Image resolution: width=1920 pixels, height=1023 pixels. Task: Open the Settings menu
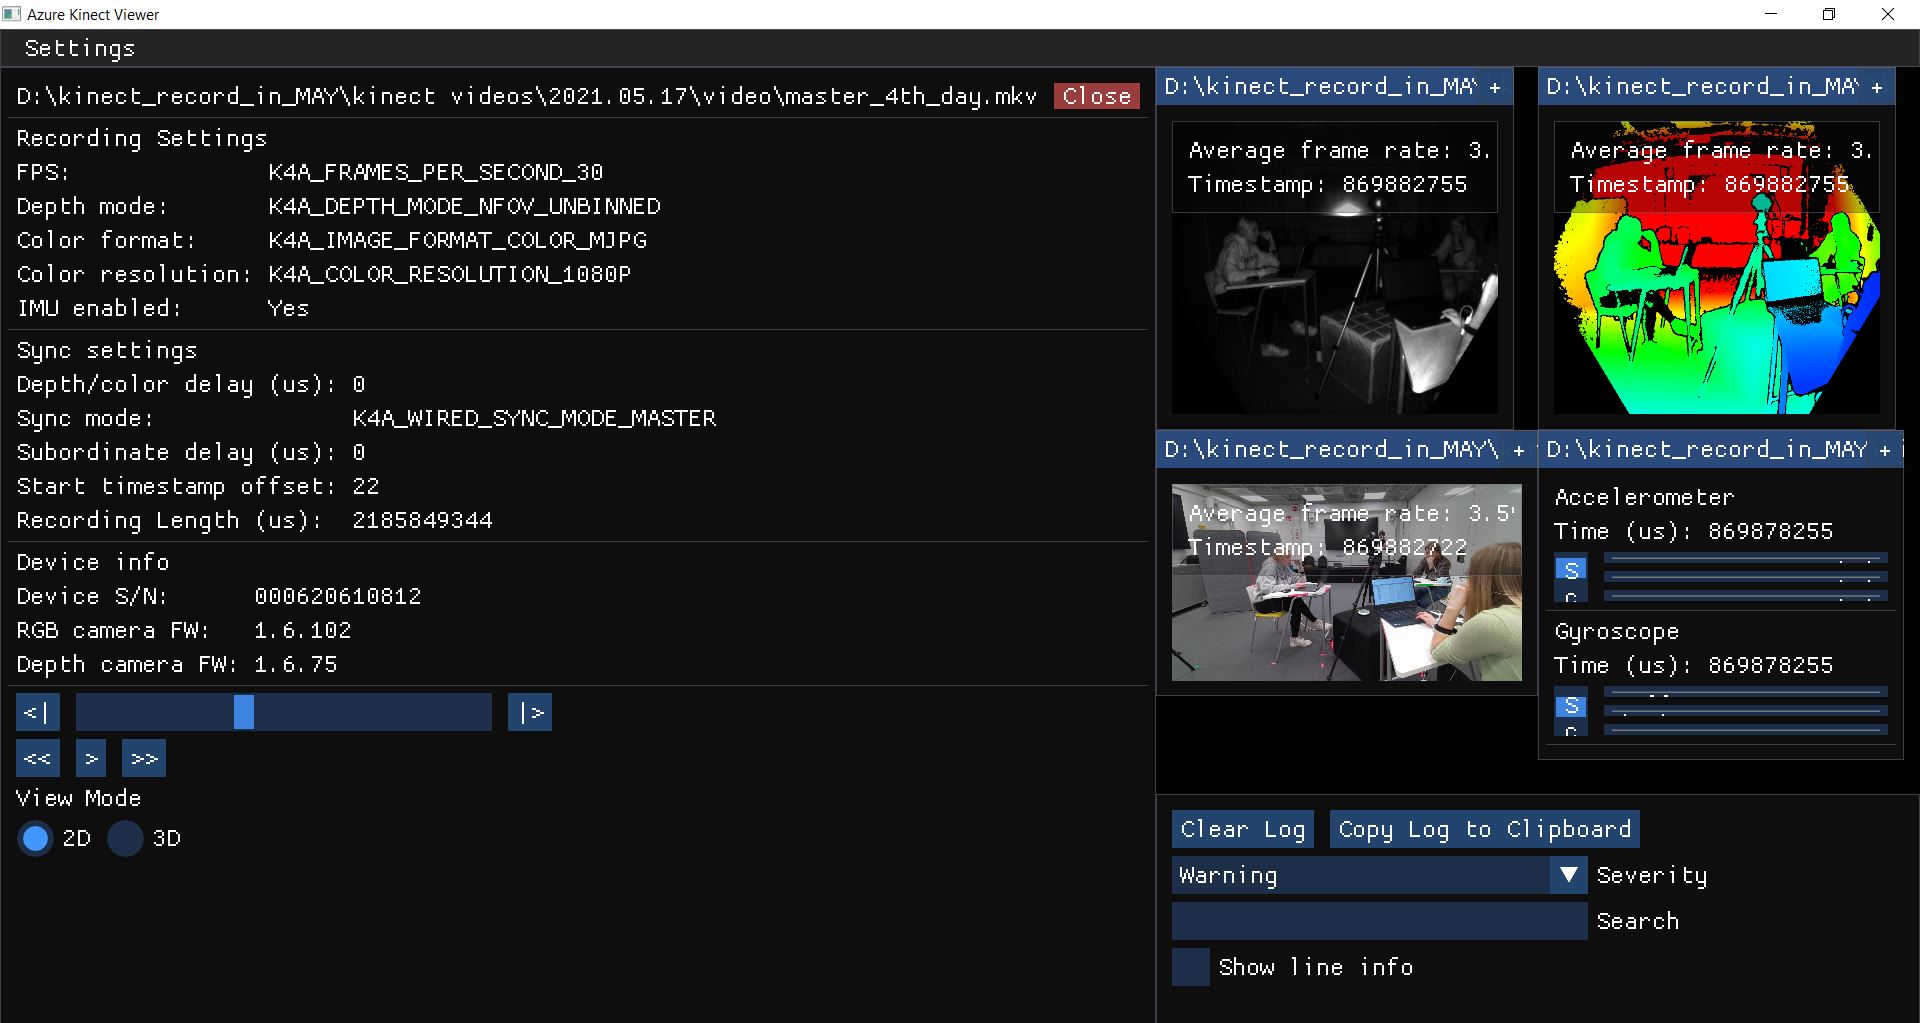(79, 48)
